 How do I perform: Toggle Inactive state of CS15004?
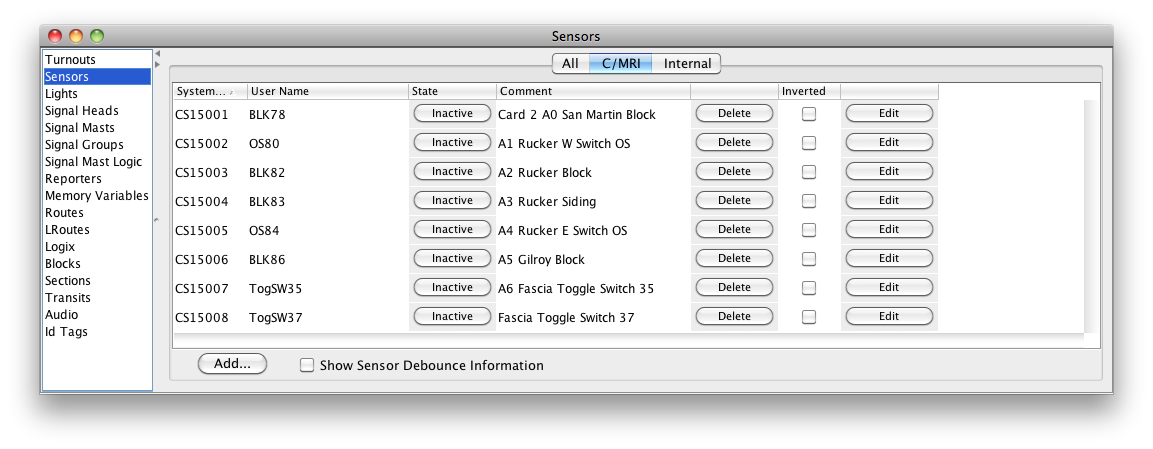452,201
